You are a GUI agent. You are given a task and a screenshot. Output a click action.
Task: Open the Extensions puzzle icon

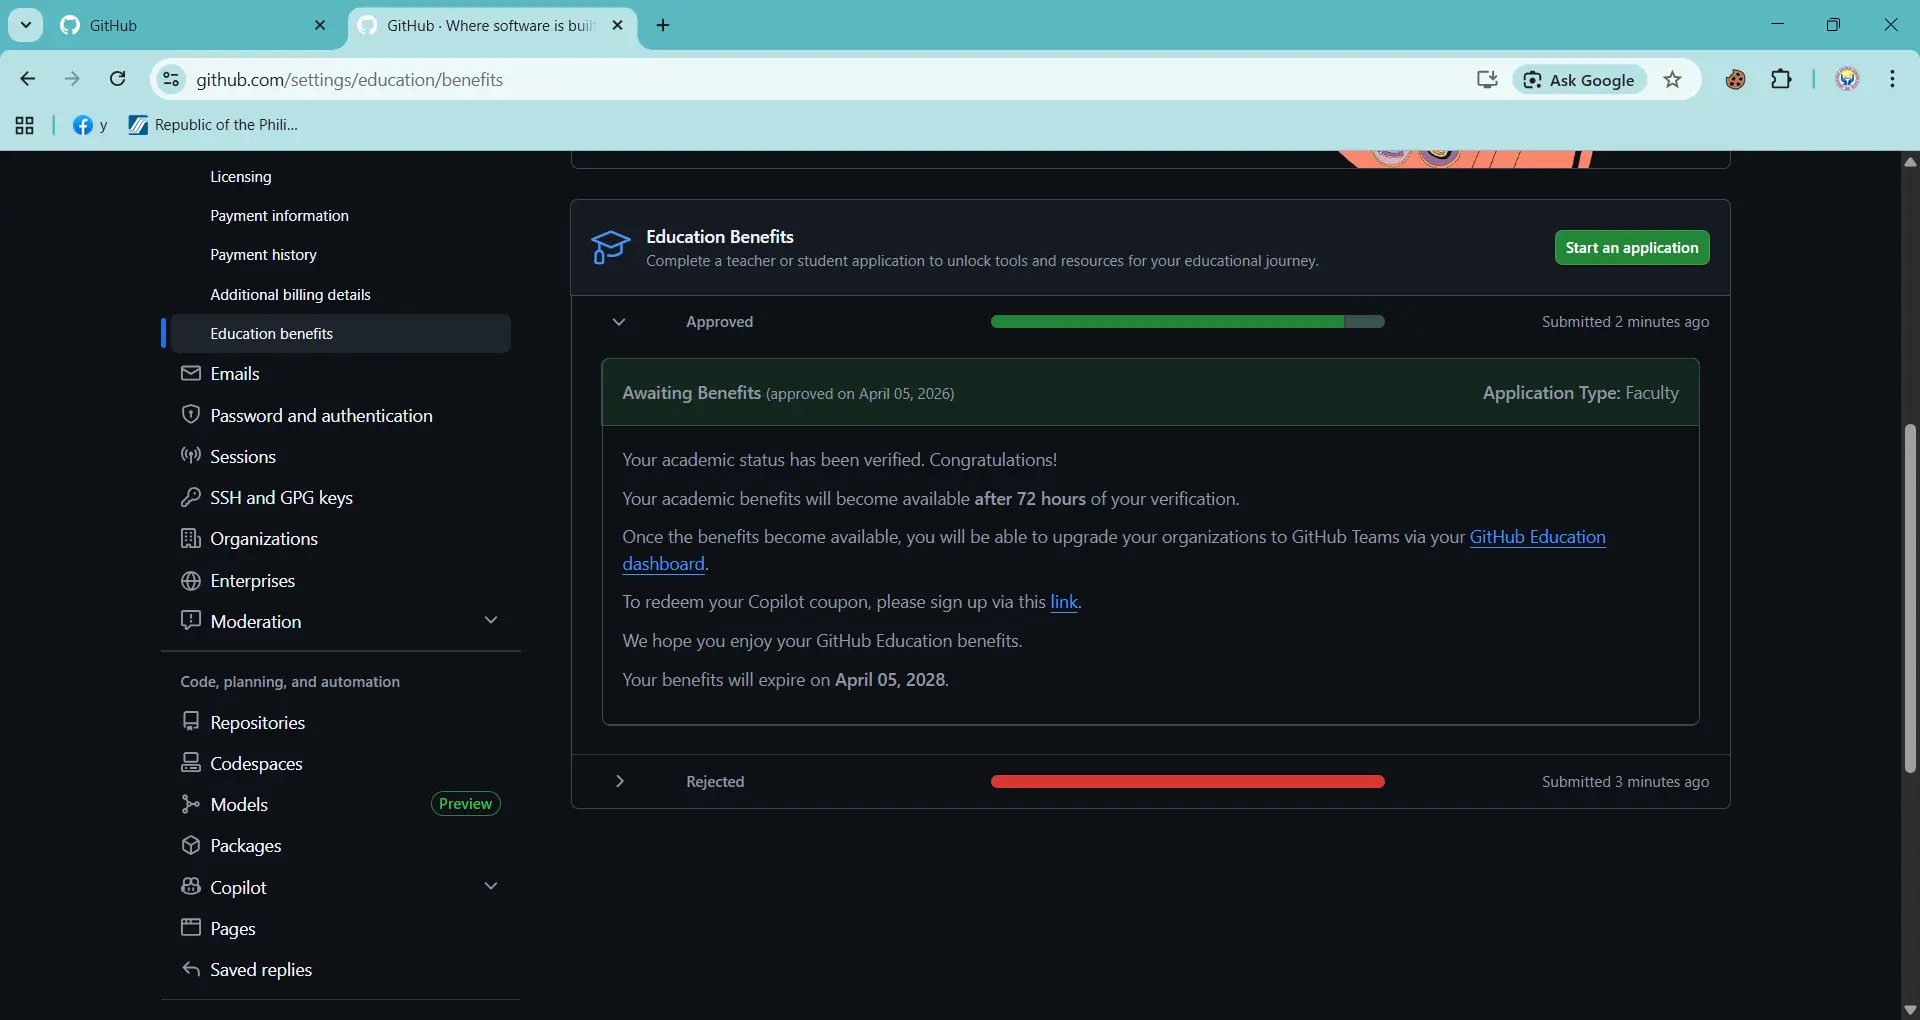[x=1781, y=79]
